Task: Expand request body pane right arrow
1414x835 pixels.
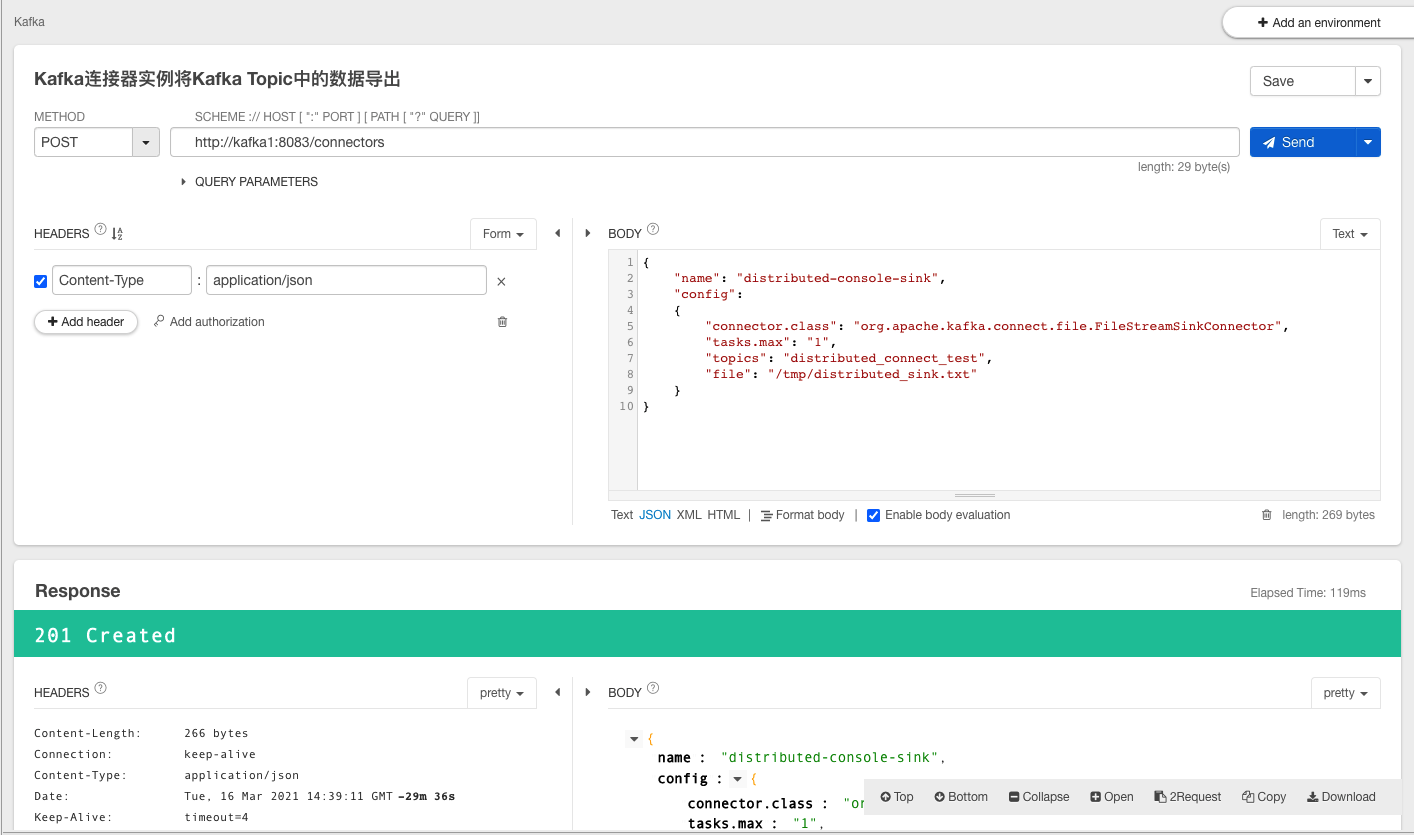Action: click(587, 234)
